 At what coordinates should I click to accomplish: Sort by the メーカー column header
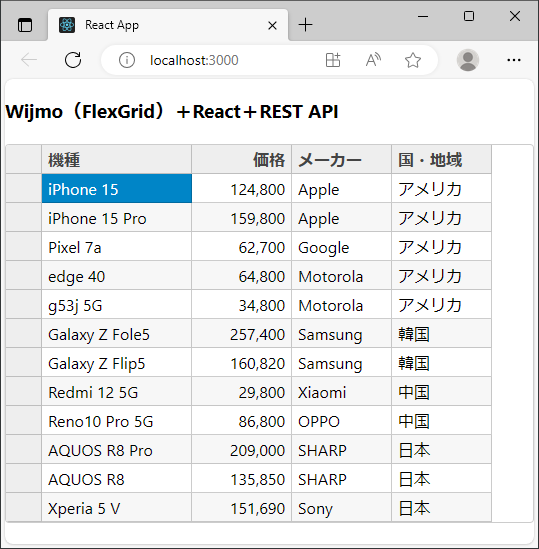pyautogui.click(x=341, y=159)
